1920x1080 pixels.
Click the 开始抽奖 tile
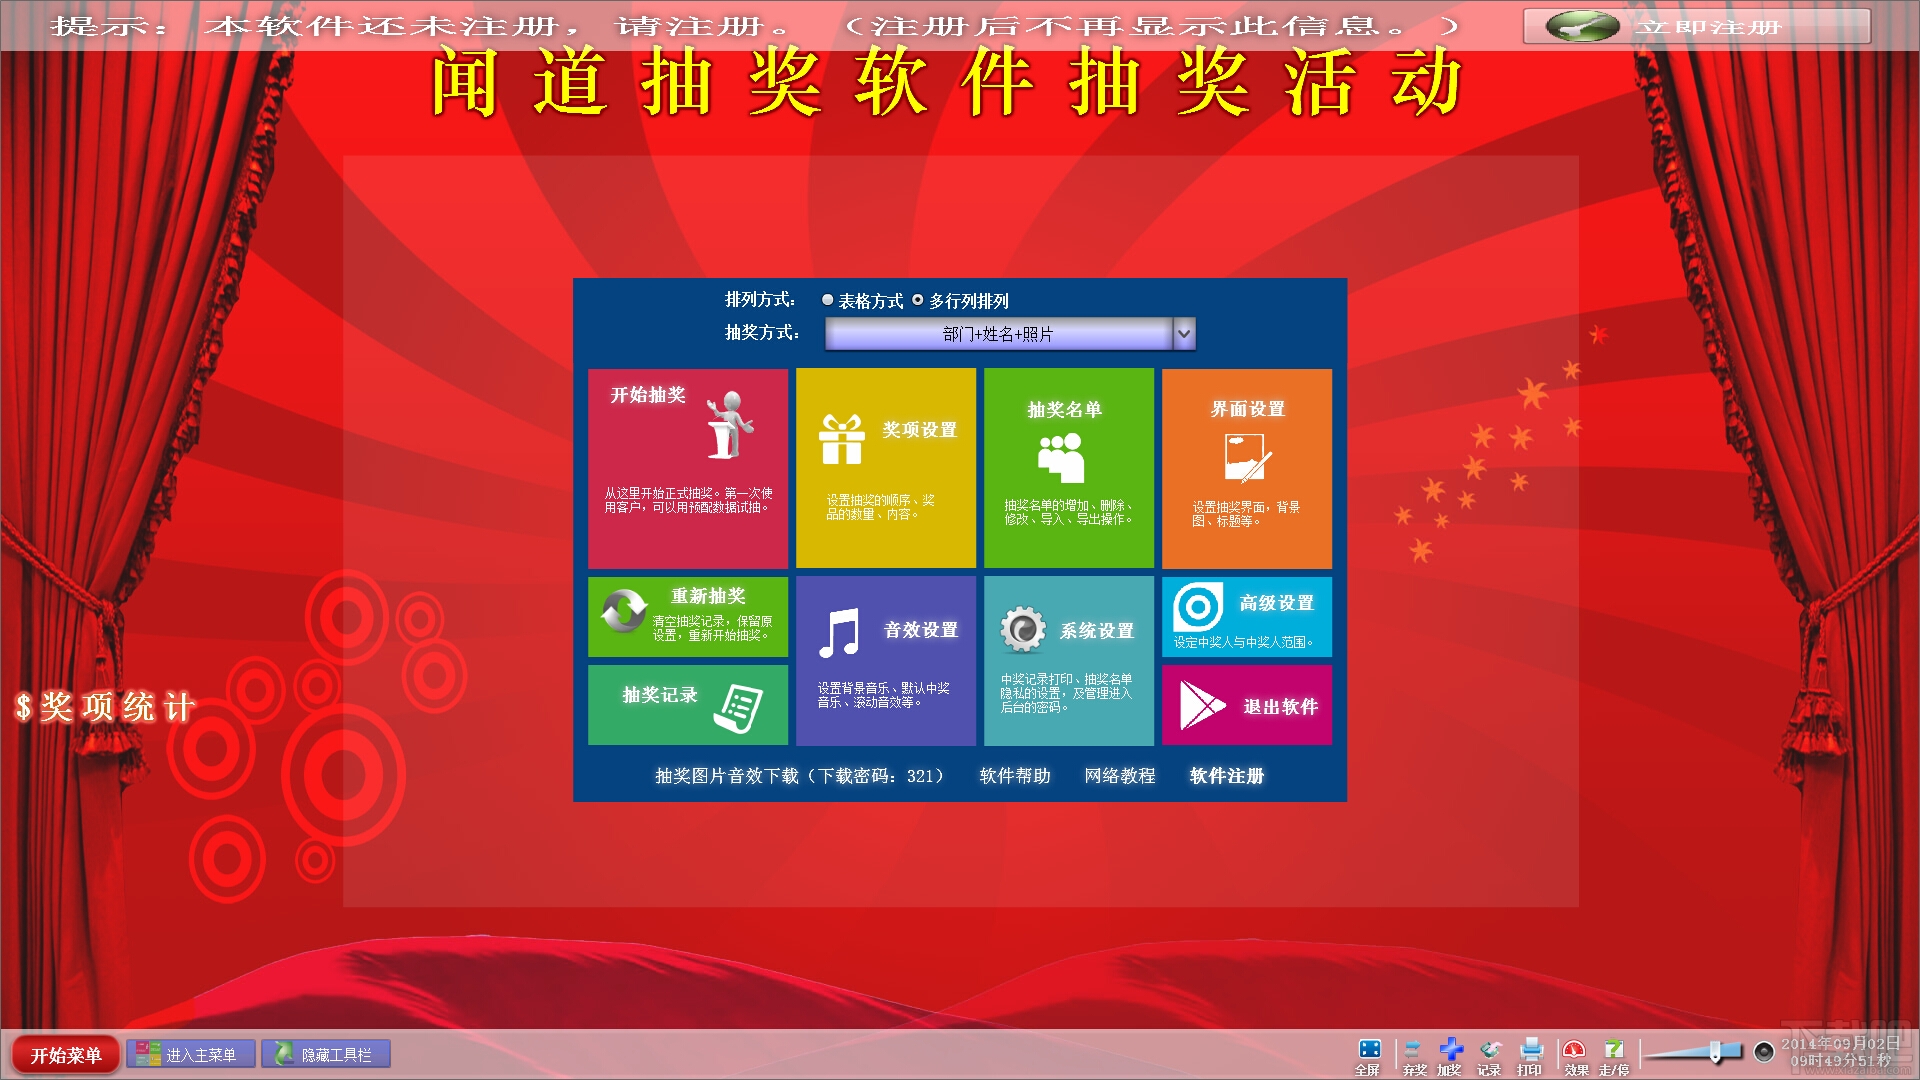point(688,468)
